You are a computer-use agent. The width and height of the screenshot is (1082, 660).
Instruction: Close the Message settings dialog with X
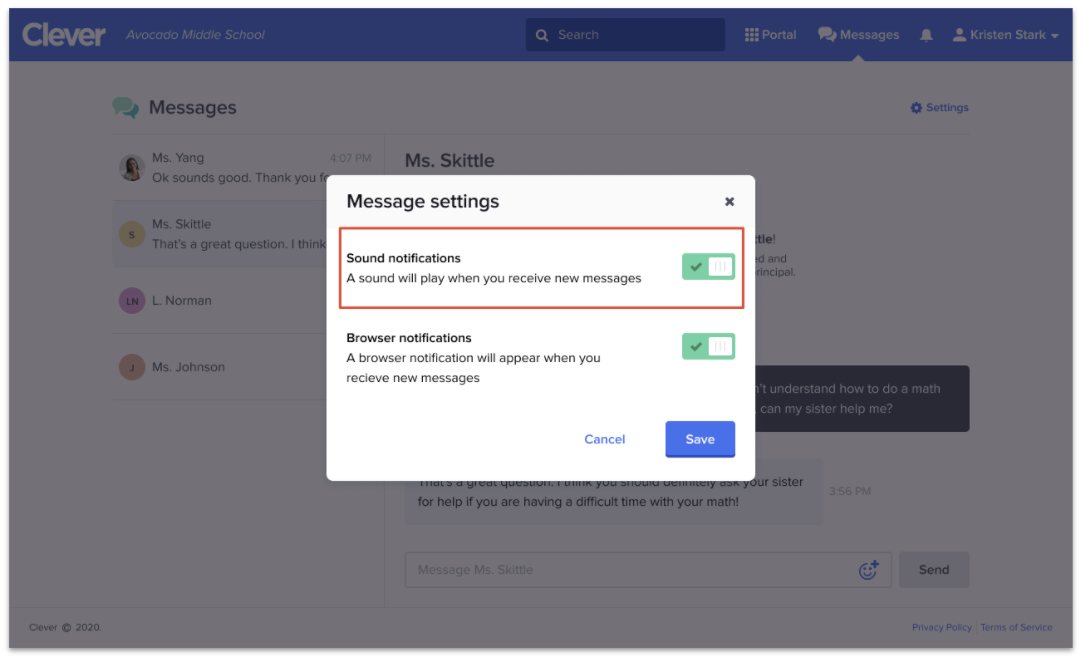[x=729, y=202]
